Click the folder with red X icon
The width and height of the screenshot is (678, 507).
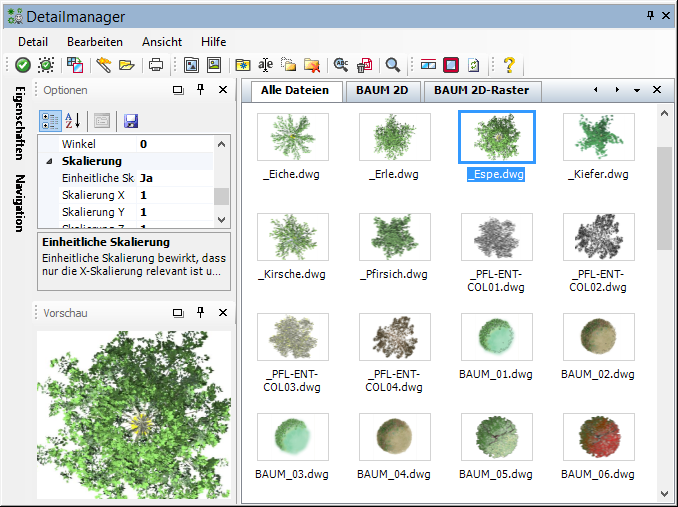coord(312,65)
